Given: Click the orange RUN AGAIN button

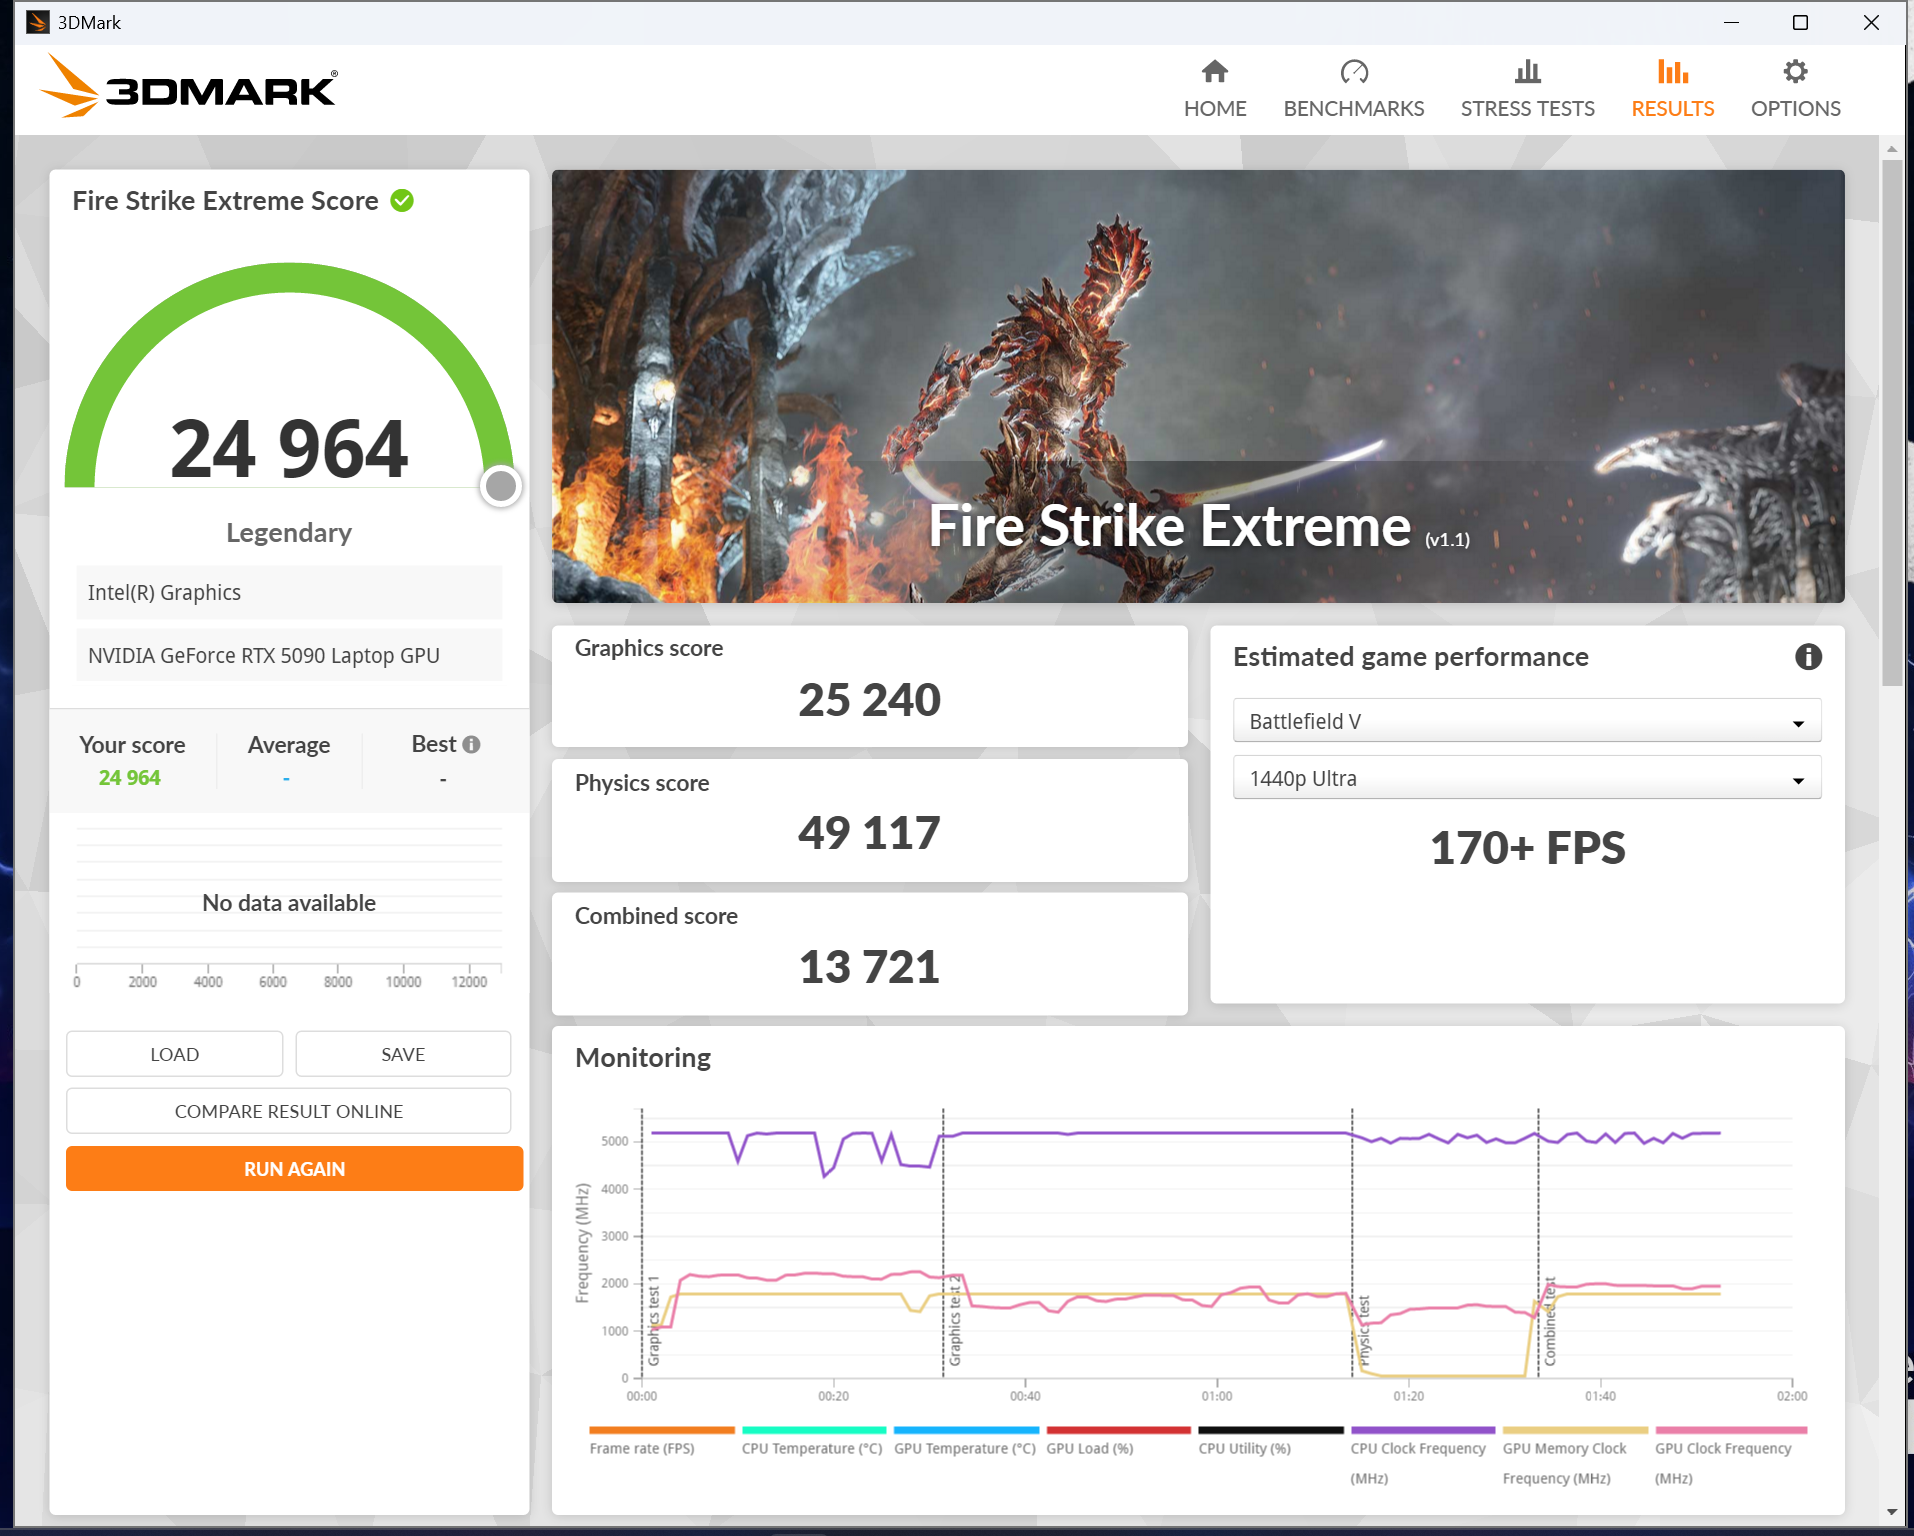Looking at the screenshot, I should click(x=294, y=1169).
